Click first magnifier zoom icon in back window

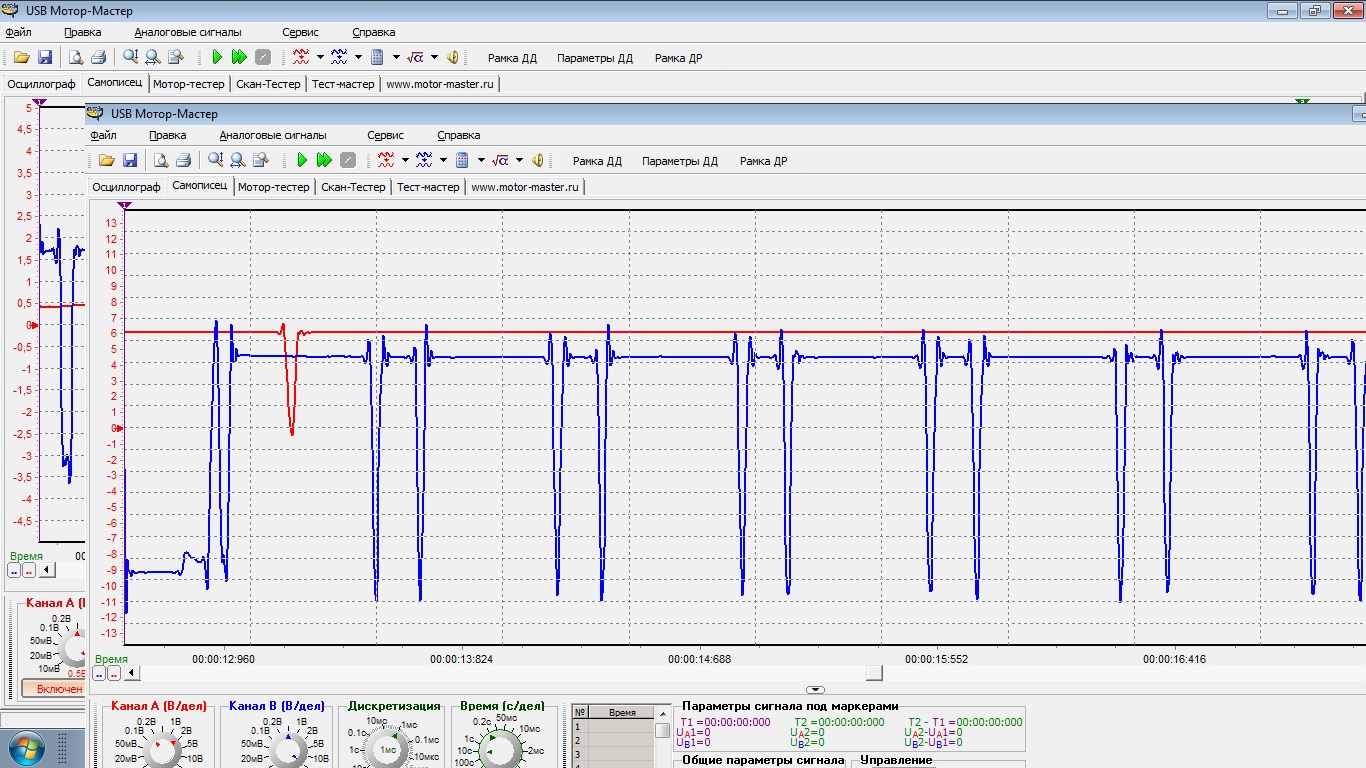point(130,57)
